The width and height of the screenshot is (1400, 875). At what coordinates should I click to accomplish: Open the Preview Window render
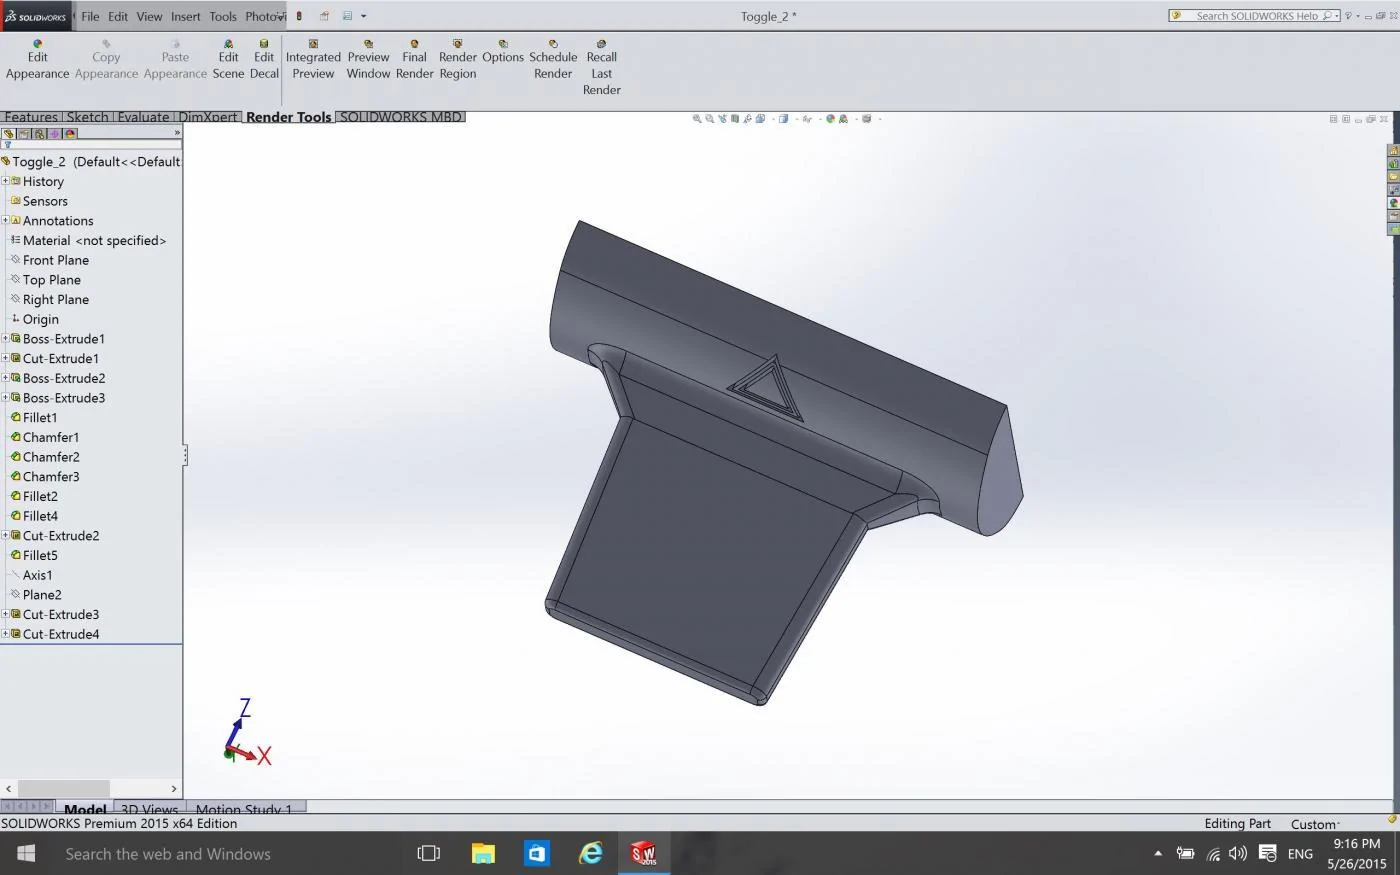pyautogui.click(x=368, y=59)
